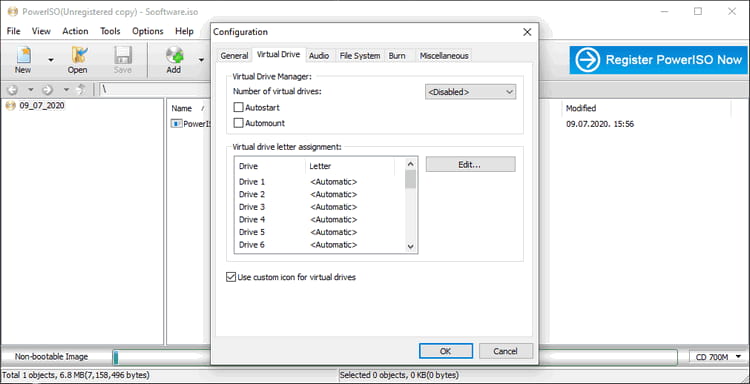Image resolution: width=750 pixels, height=384 pixels.
Task: Open the Help menu
Action: click(x=184, y=31)
